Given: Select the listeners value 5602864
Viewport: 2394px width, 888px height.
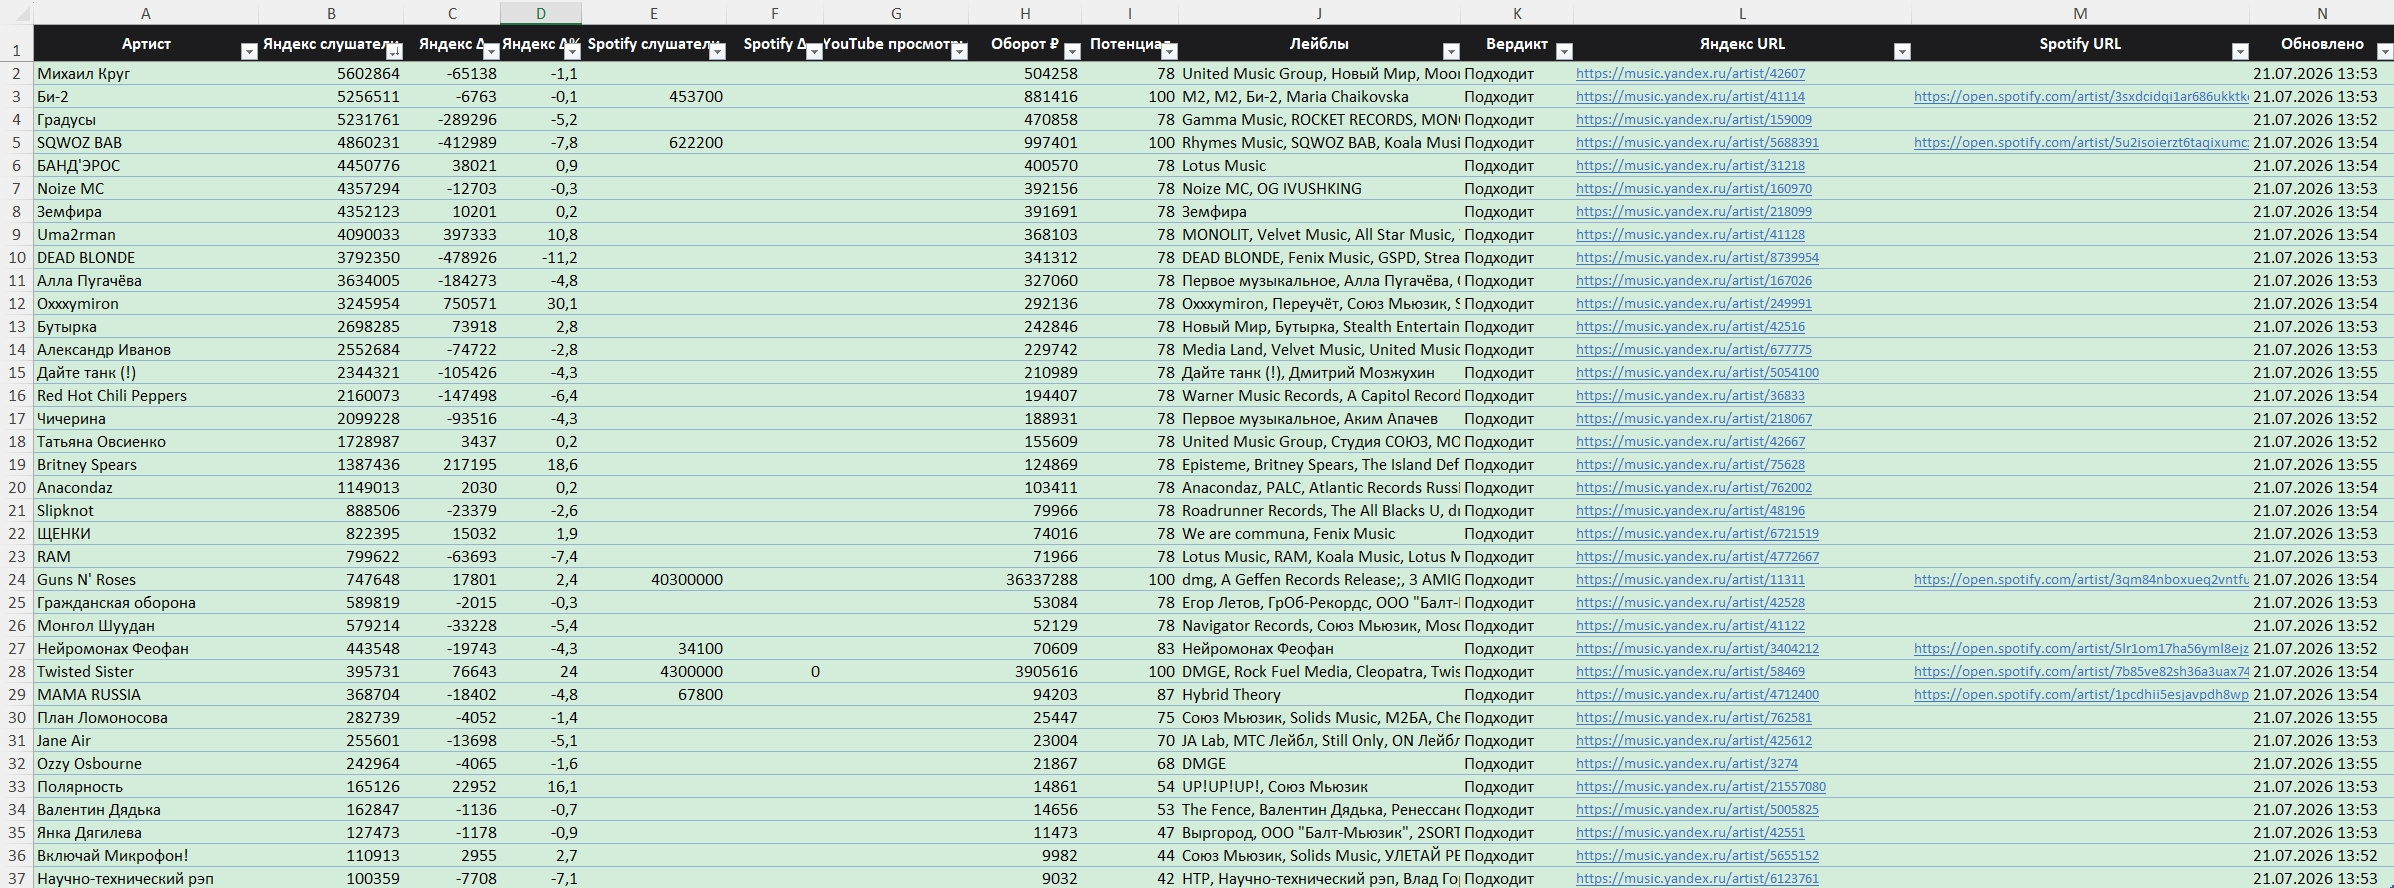Looking at the screenshot, I should [331, 73].
